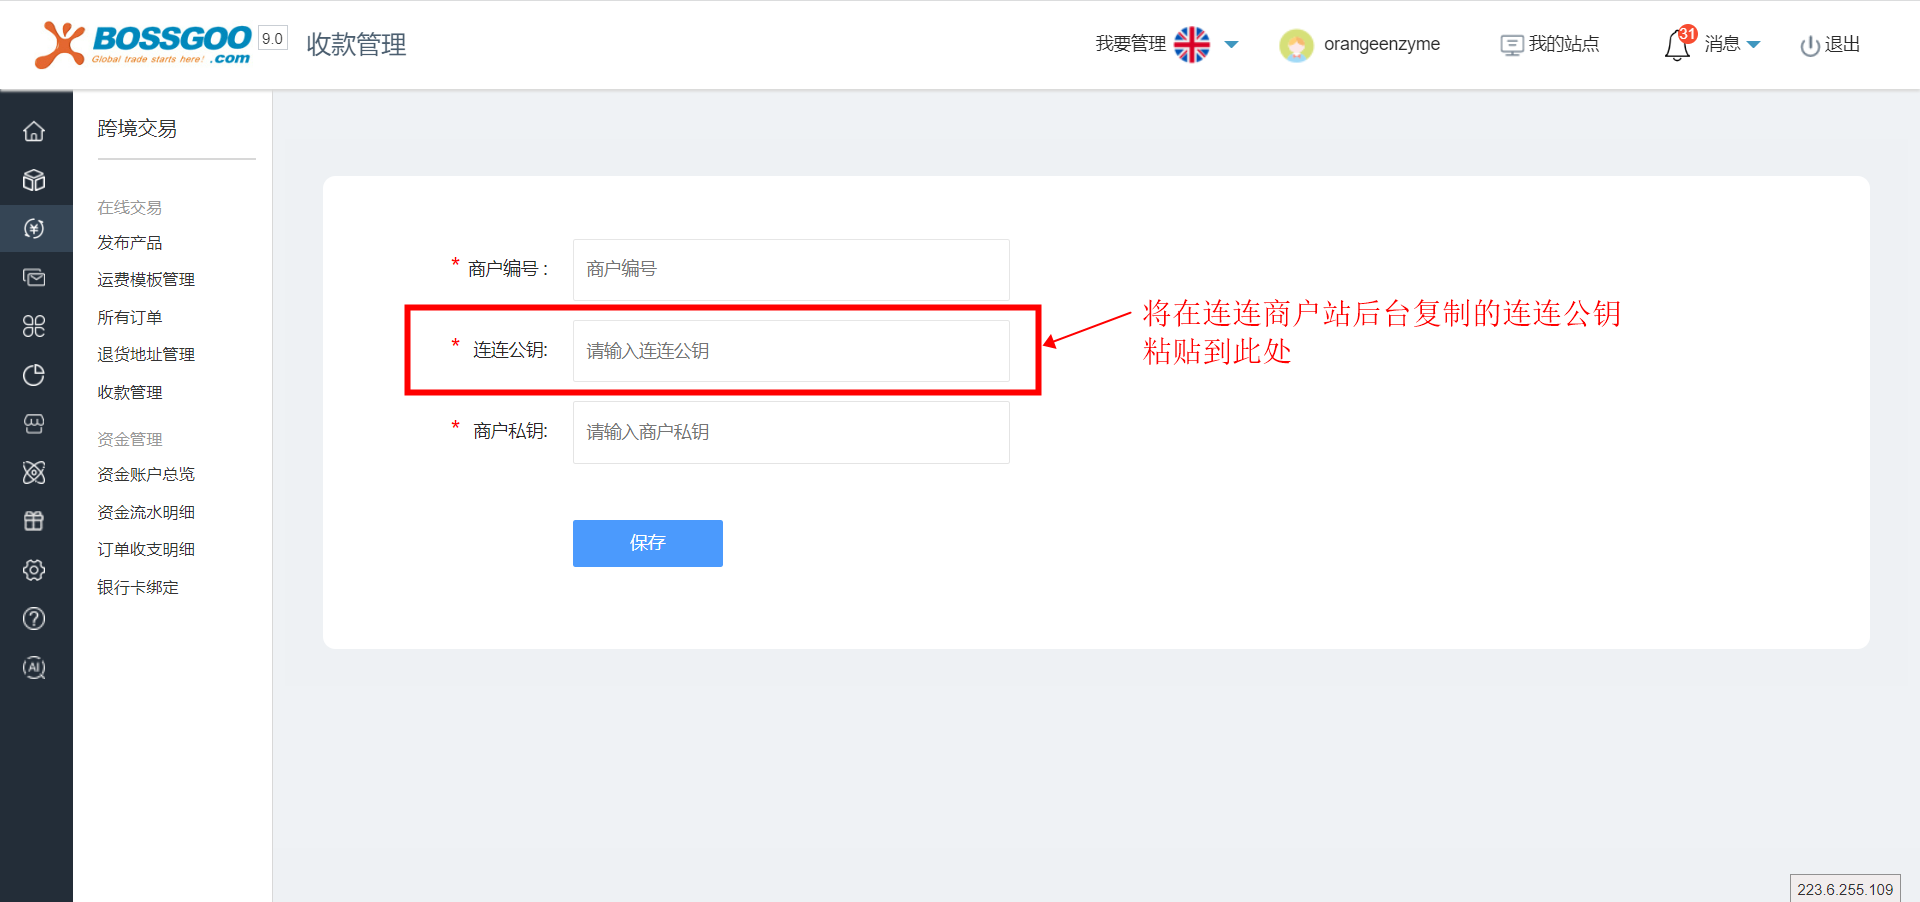Open 银行卡绑定 in the side menu
The height and width of the screenshot is (902, 1920).
tap(138, 588)
